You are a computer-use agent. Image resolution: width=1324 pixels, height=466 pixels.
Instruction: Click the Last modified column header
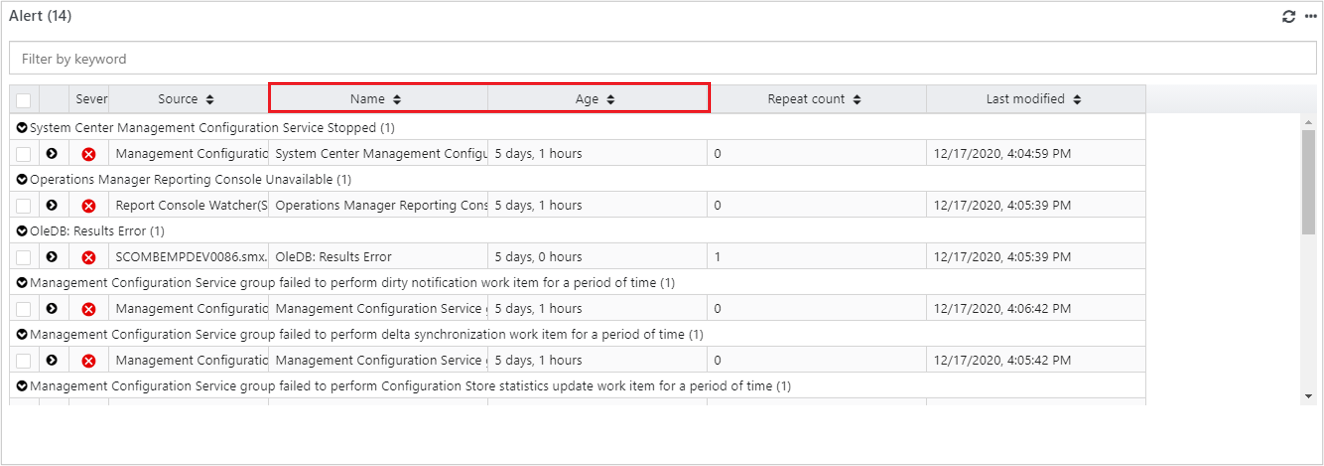tap(1036, 99)
